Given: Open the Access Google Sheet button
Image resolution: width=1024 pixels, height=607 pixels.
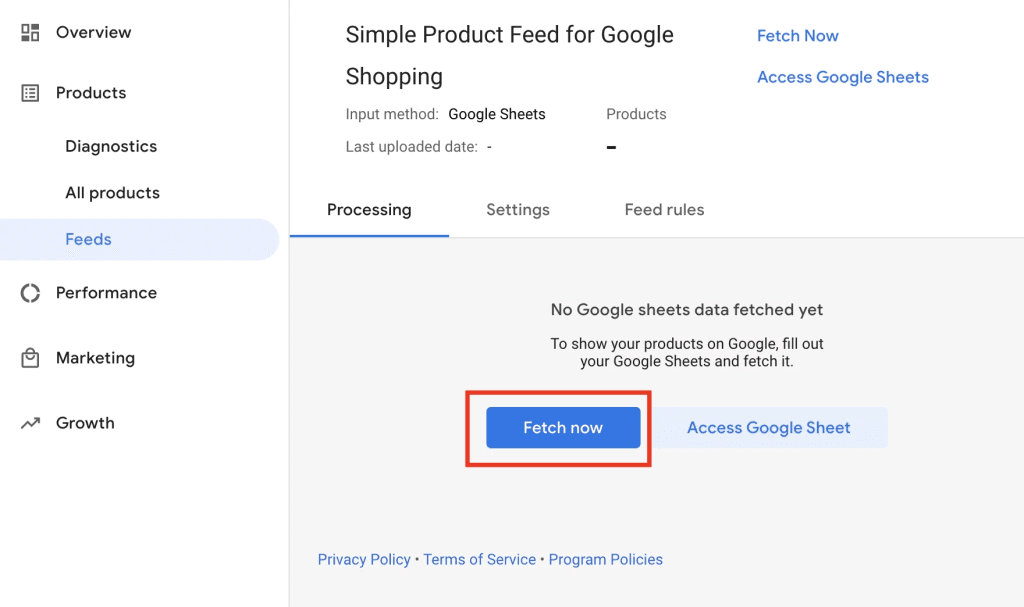Looking at the screenshot, I should 768,427.
